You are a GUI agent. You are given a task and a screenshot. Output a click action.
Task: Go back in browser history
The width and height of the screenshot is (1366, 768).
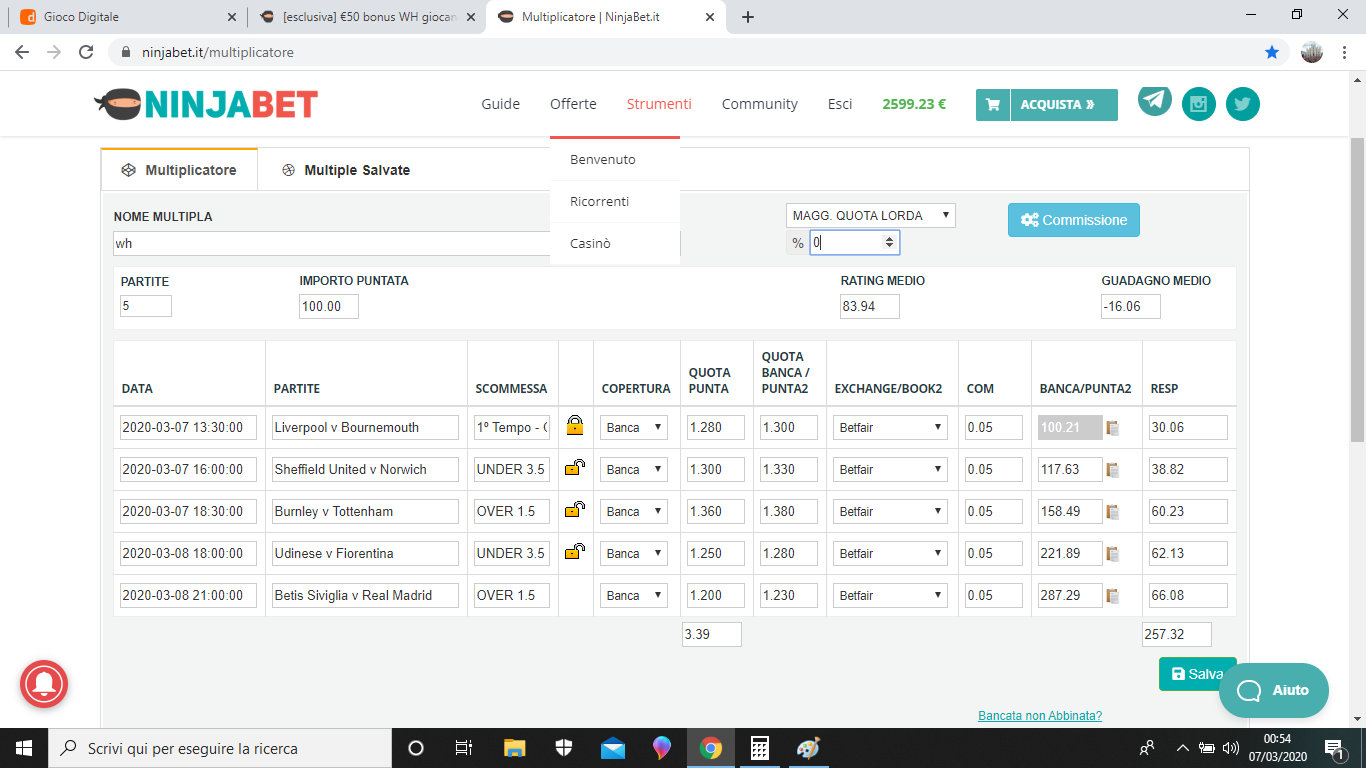tap(22, 52)
